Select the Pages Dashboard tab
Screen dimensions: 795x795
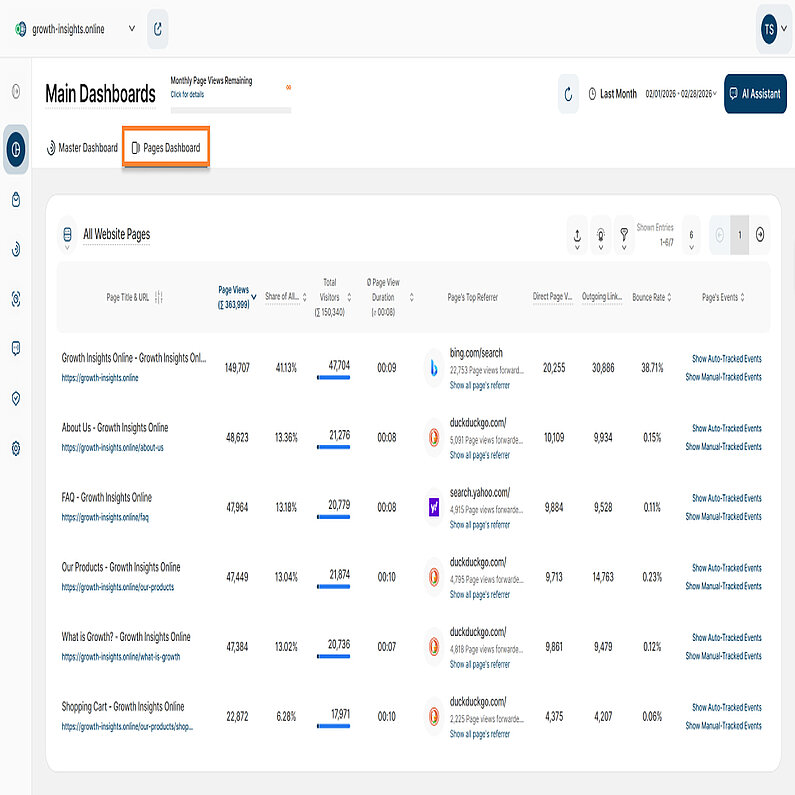pos(165,148)
